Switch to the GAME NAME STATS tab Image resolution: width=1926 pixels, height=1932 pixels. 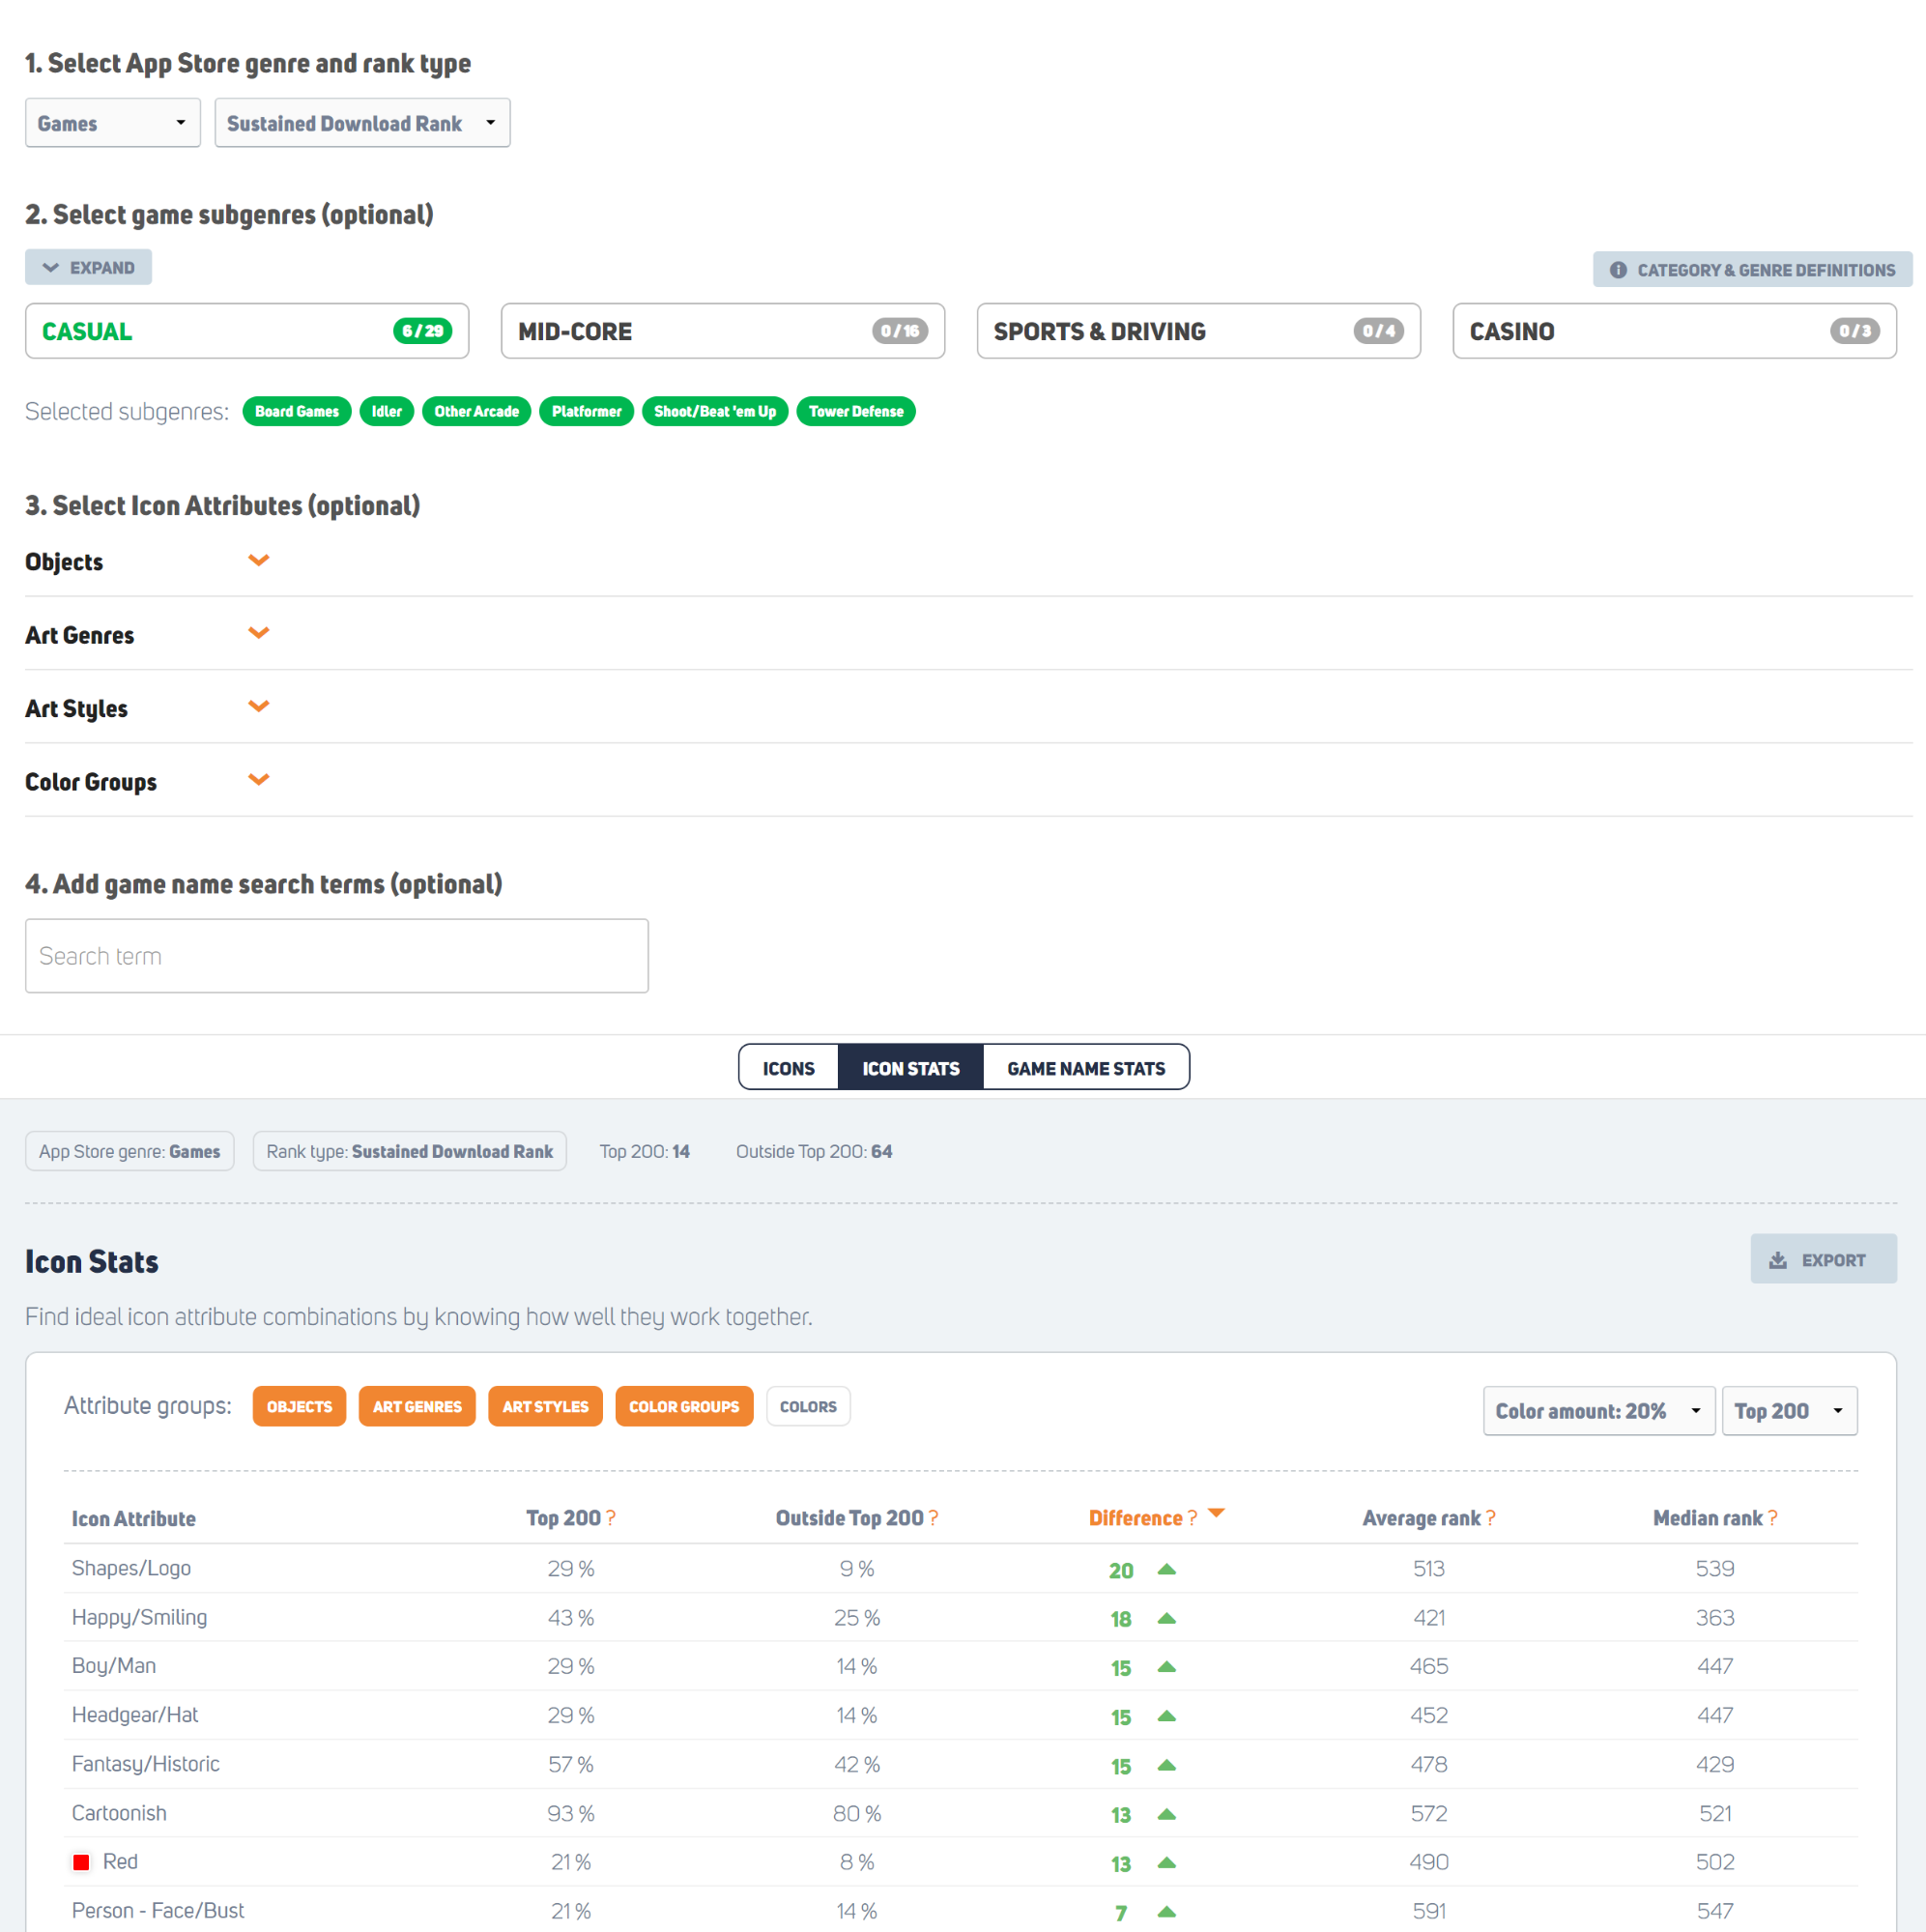point(1085,1067)
